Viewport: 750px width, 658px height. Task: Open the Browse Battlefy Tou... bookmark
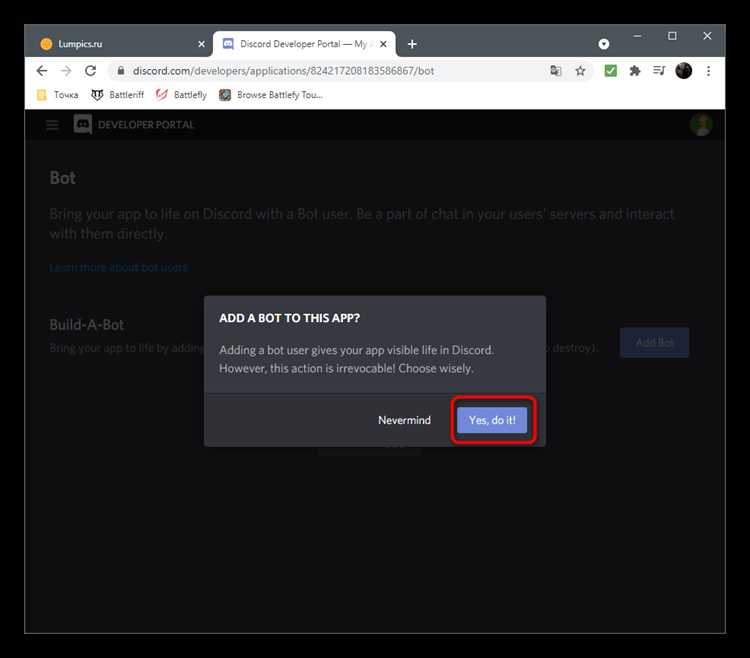coord(271,95)
